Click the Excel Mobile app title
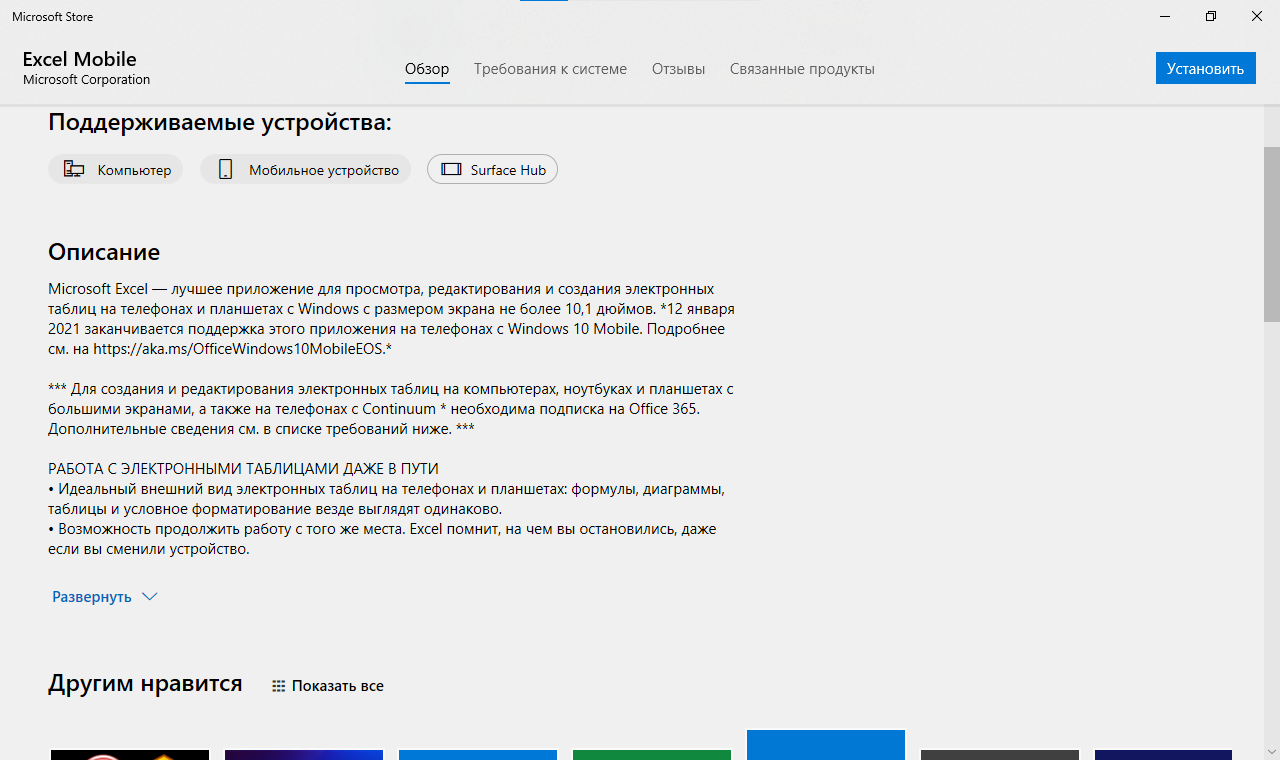Image resolution: width=1280 pixels, height=760 pixels. pos(79,59)
